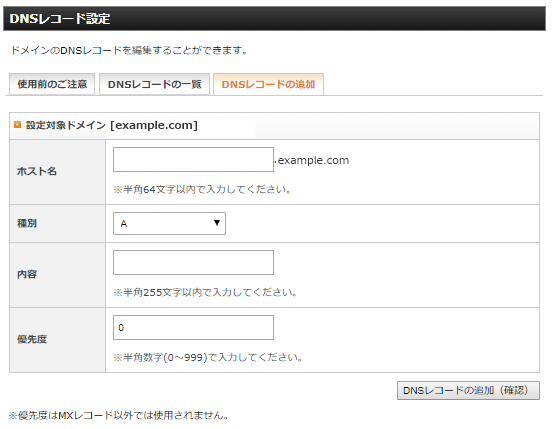Click the 設定対象ドメイン [example.com] heading

pos(112,125)
